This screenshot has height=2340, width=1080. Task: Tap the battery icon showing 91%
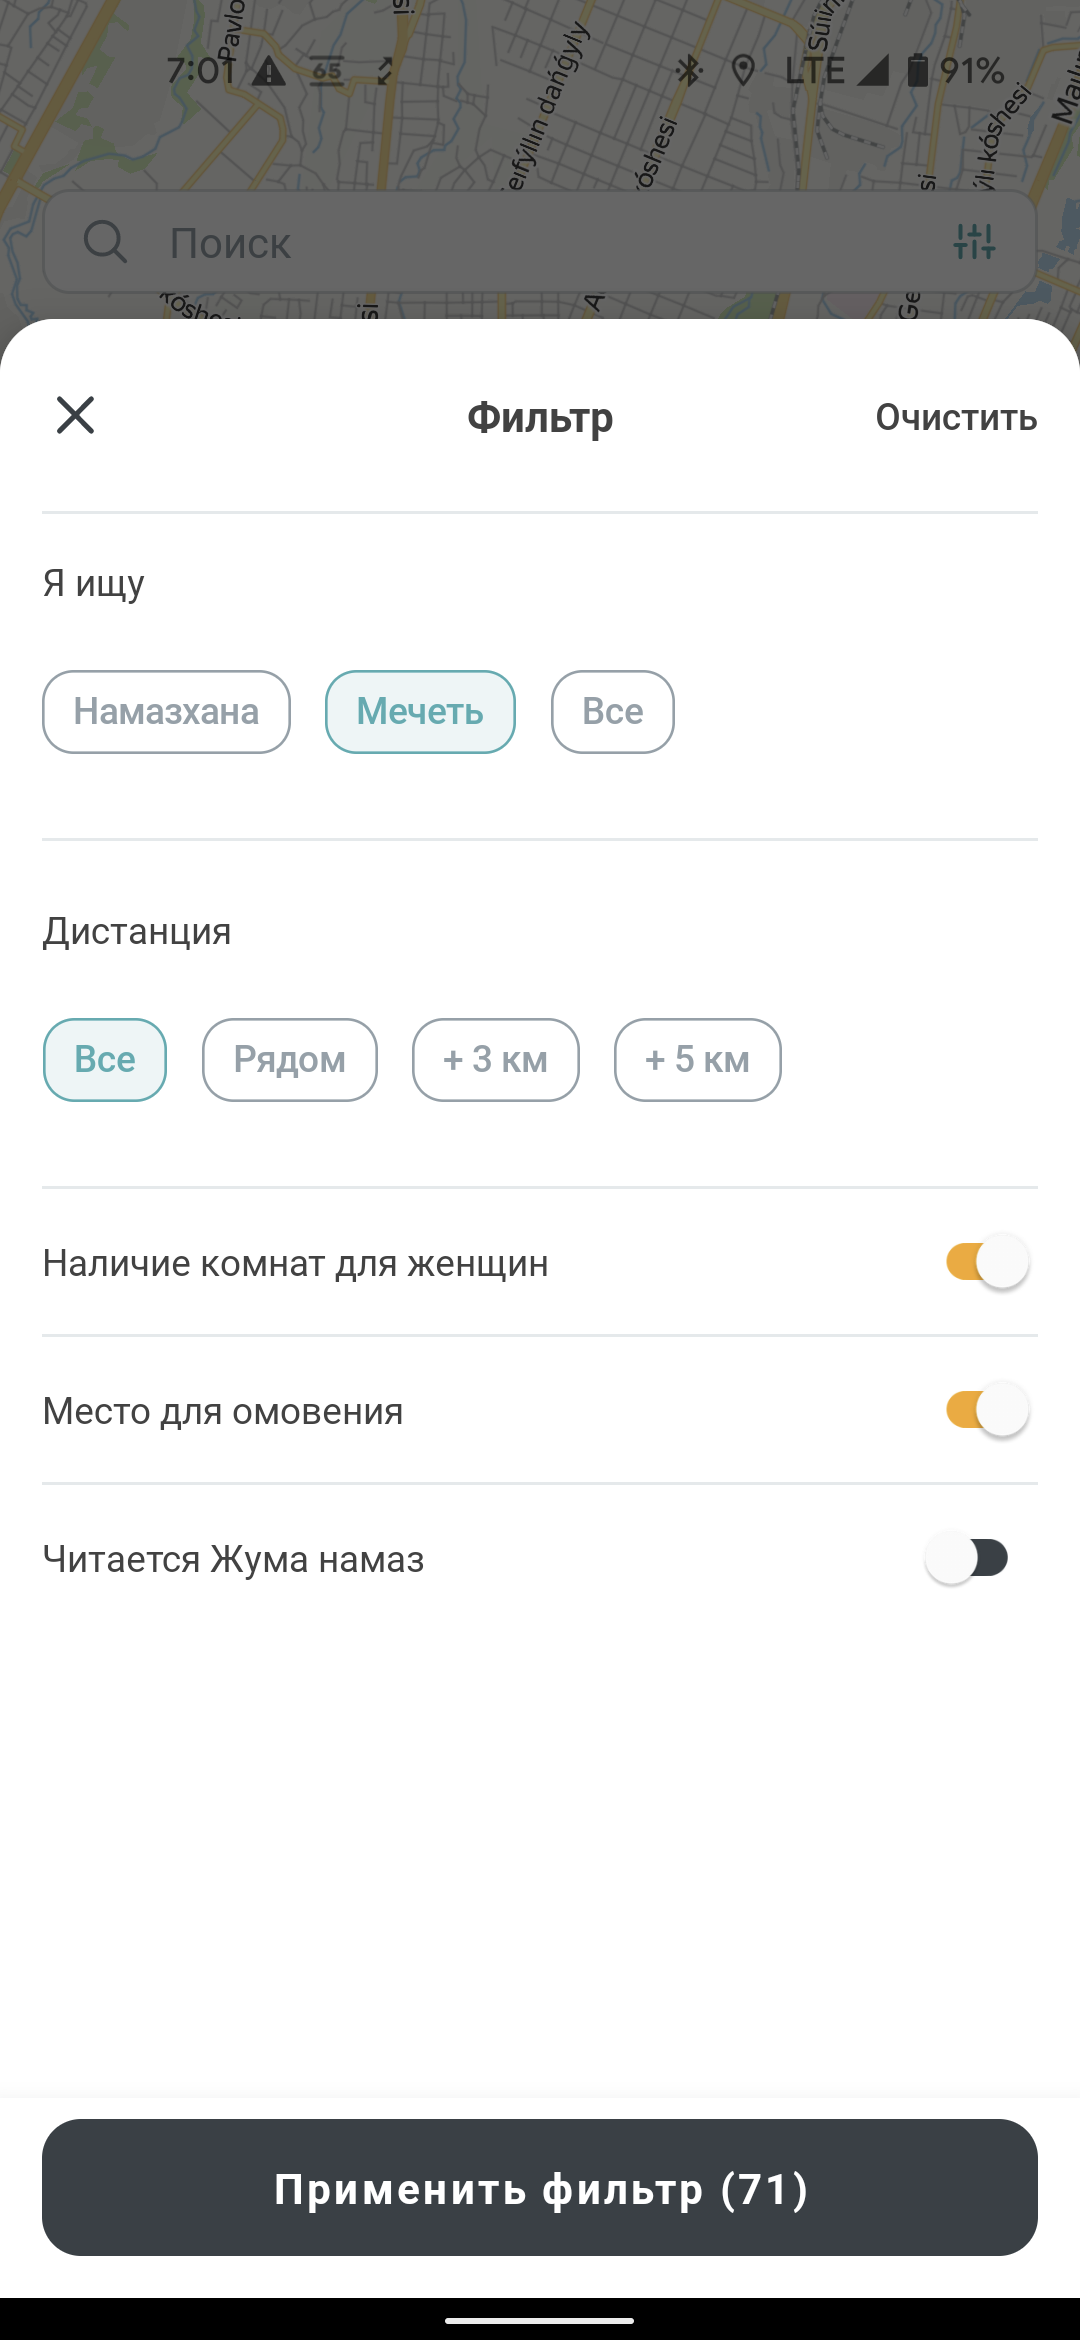coord(917,70)
